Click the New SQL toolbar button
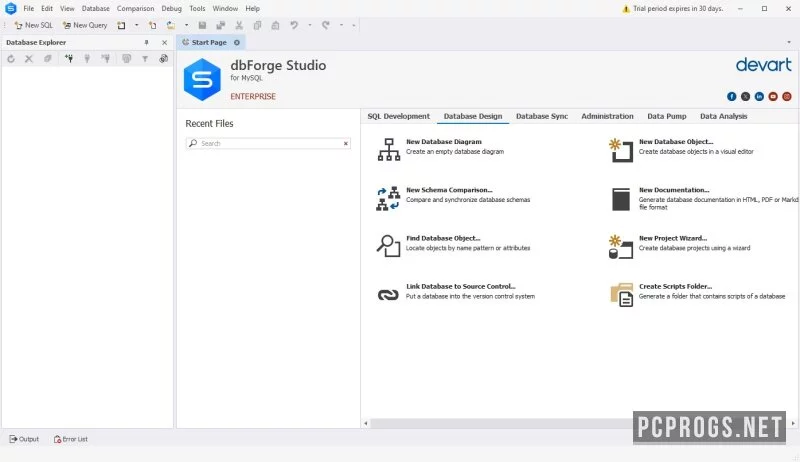Image resolution: width=800 pixels, height=462 pixels. click(34, 25)
